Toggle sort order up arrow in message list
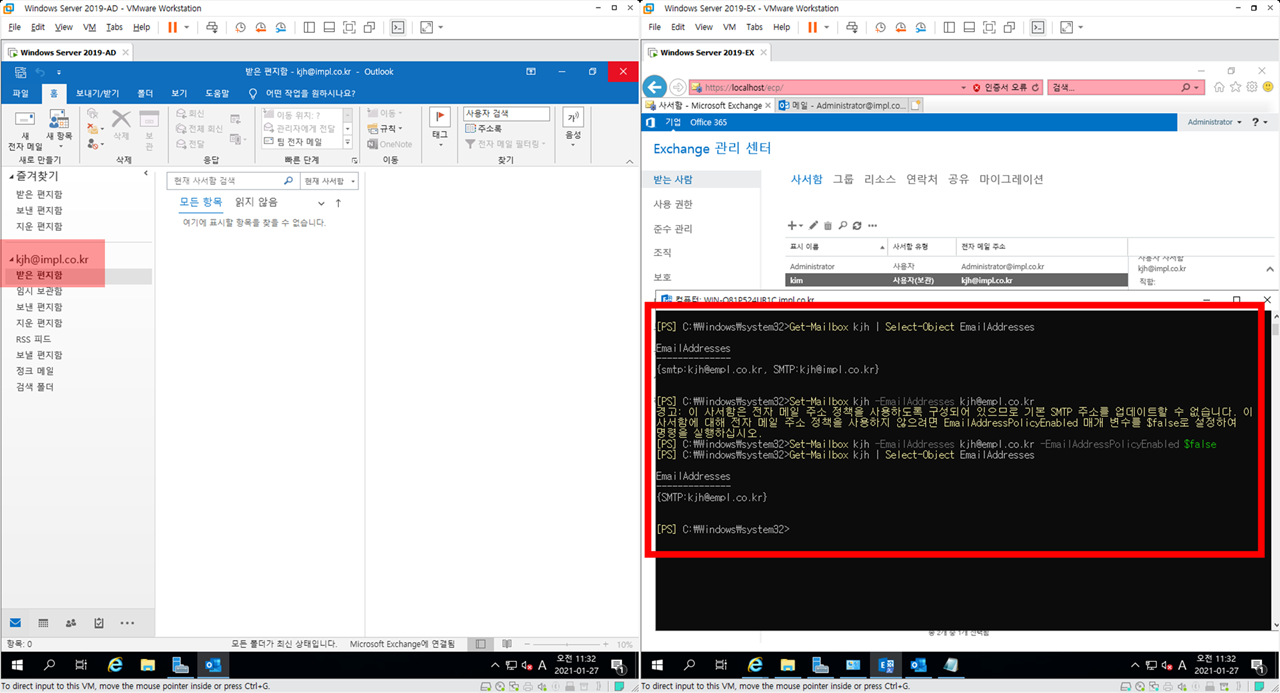 click(x=338, y=203)
